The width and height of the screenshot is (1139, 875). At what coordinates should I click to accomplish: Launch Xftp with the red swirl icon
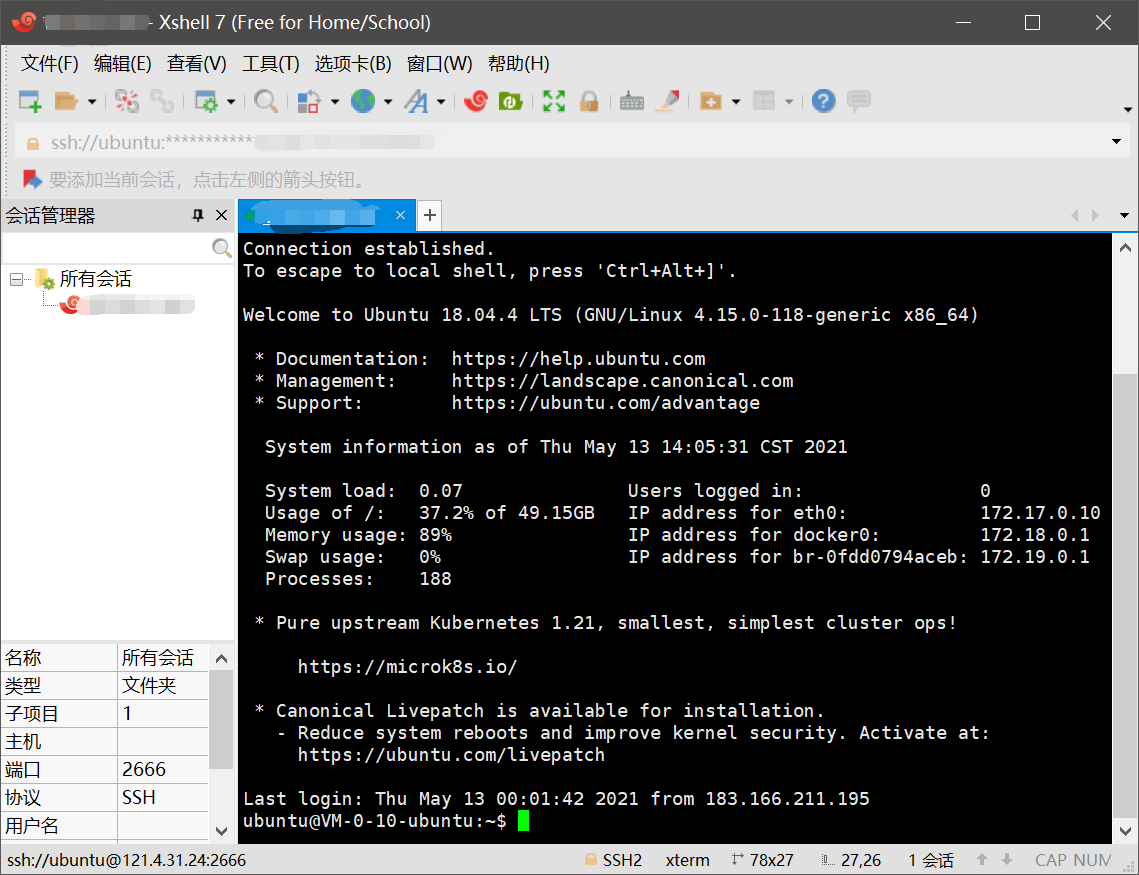pos(476,101)
